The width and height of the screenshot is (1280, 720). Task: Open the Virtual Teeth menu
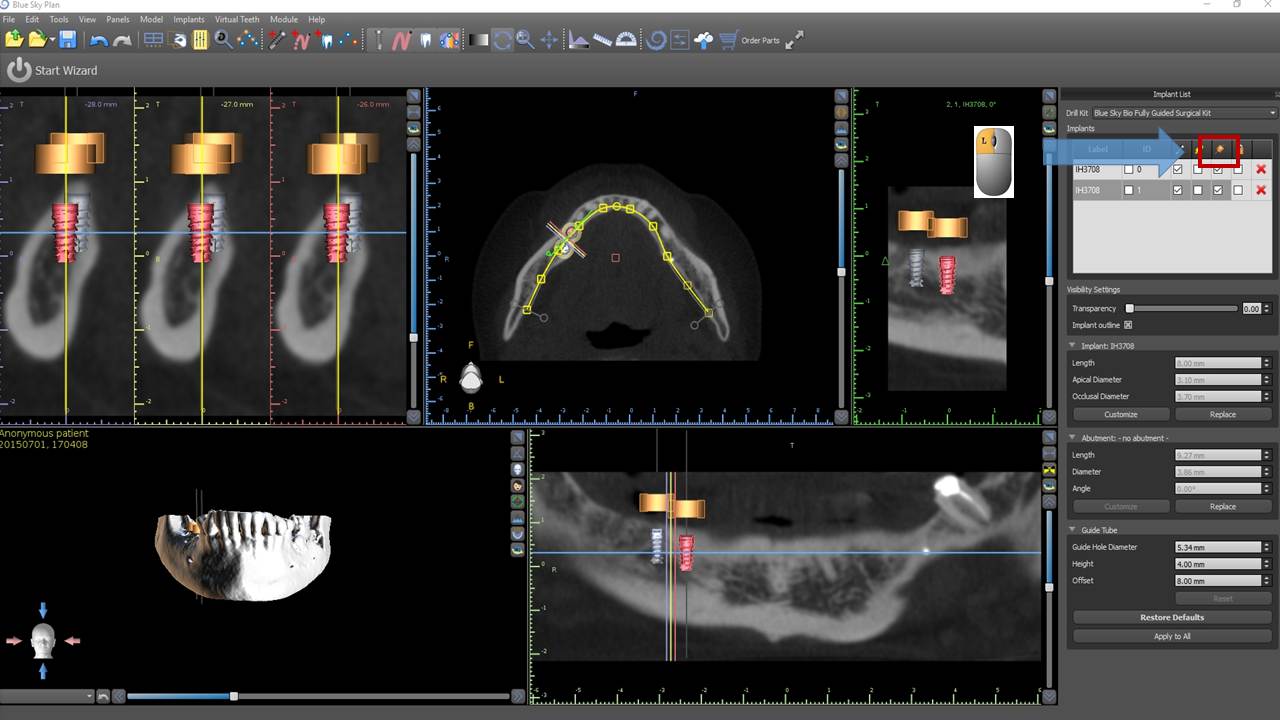point(237,19)
